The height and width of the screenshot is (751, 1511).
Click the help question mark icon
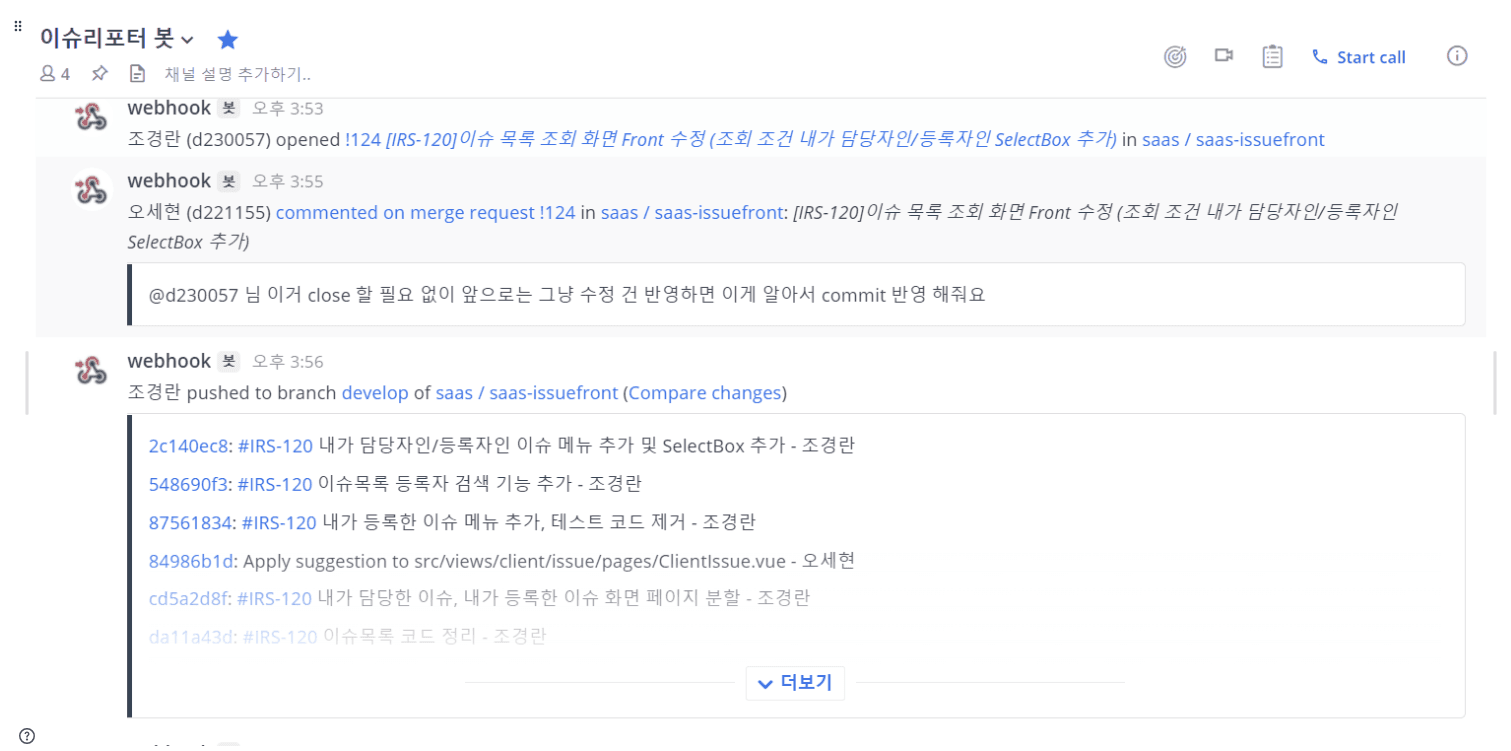pyautogui.click(x=27, y=736)
